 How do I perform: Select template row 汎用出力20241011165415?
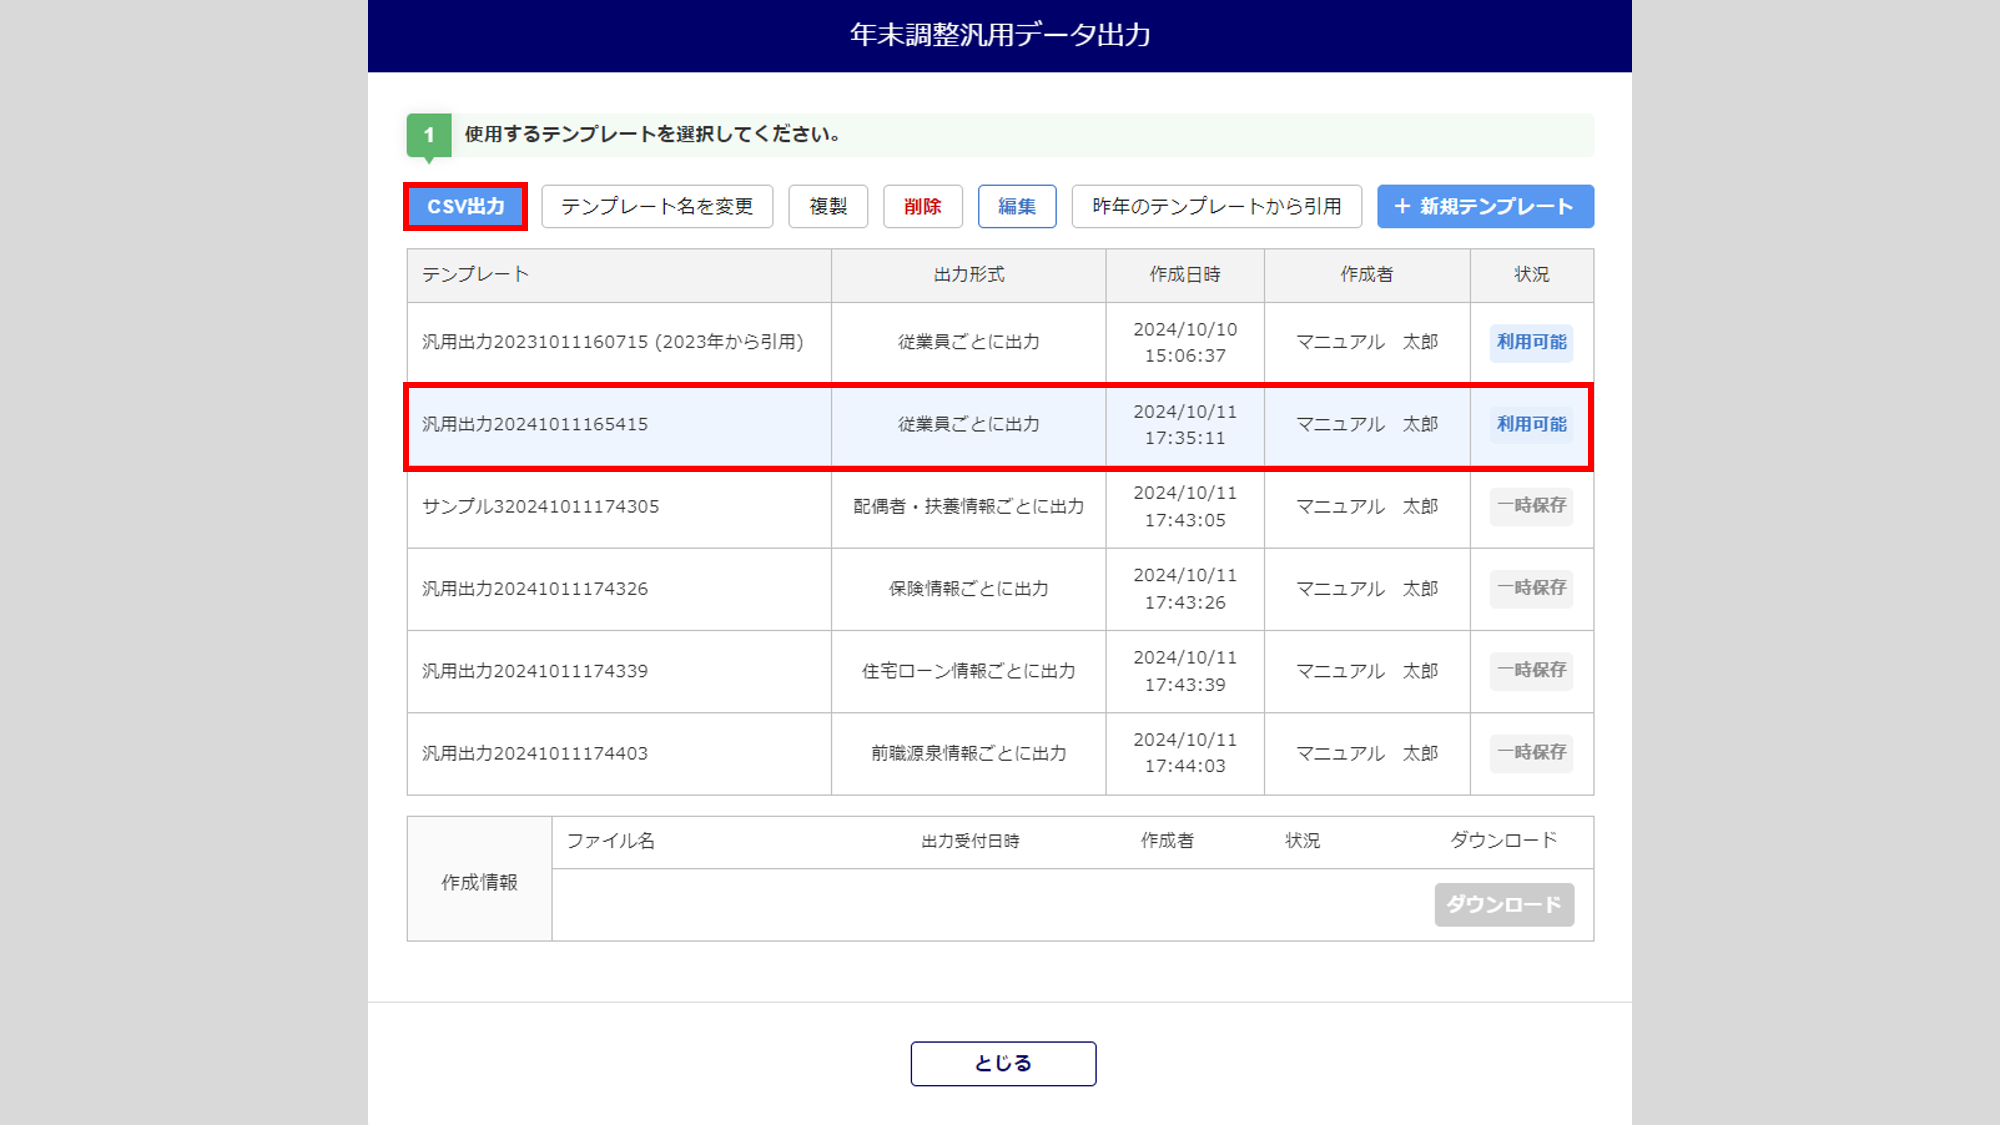coord(999,426)
